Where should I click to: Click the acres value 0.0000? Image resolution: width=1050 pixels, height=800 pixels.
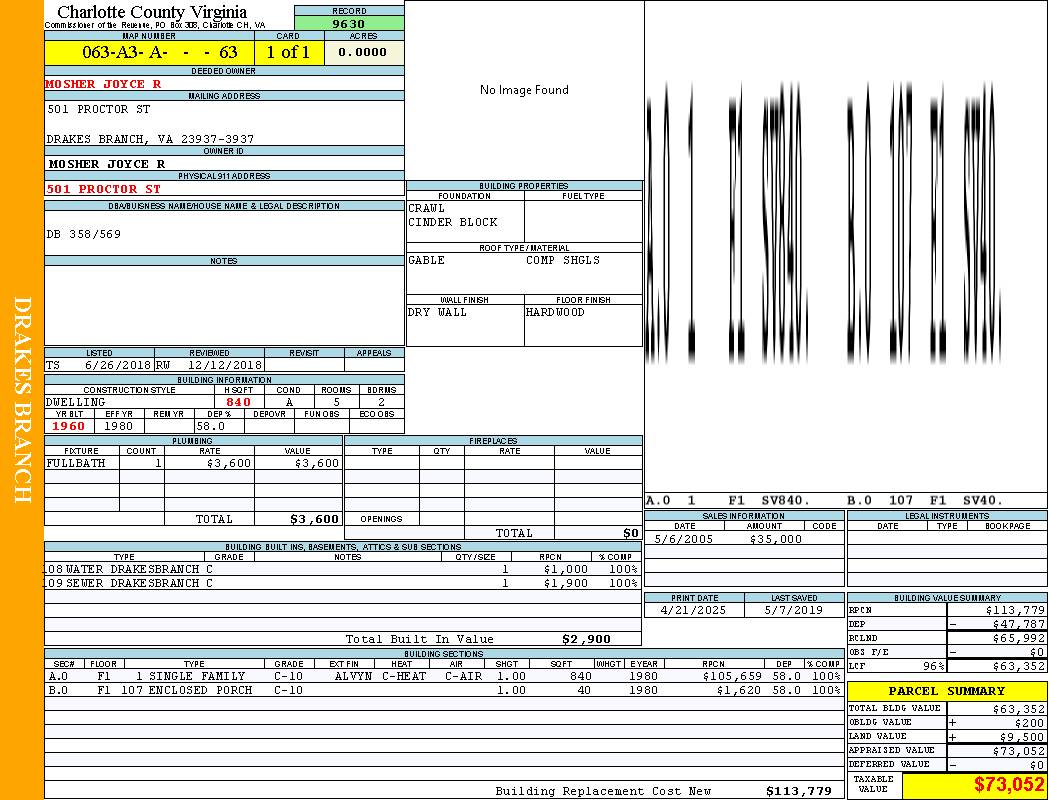coord(362,52)
